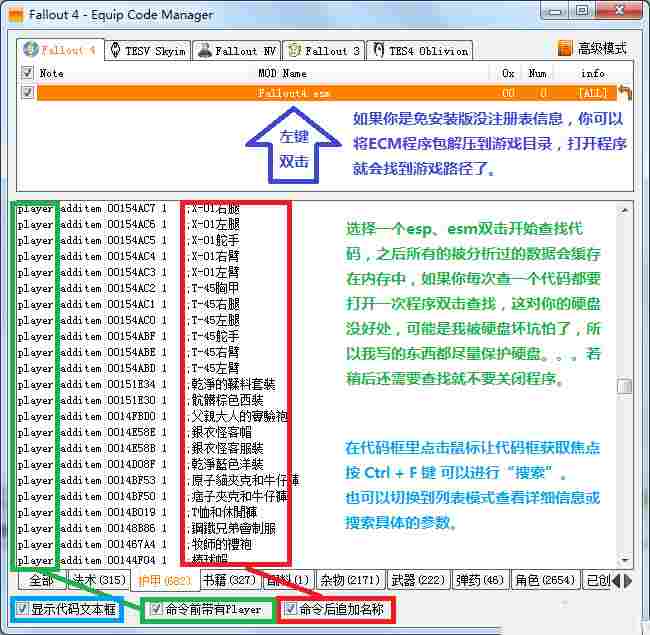Screen dimensions: 650x635
Task: Select the Fallout4.esm mod row
Action: click(326, 93)
